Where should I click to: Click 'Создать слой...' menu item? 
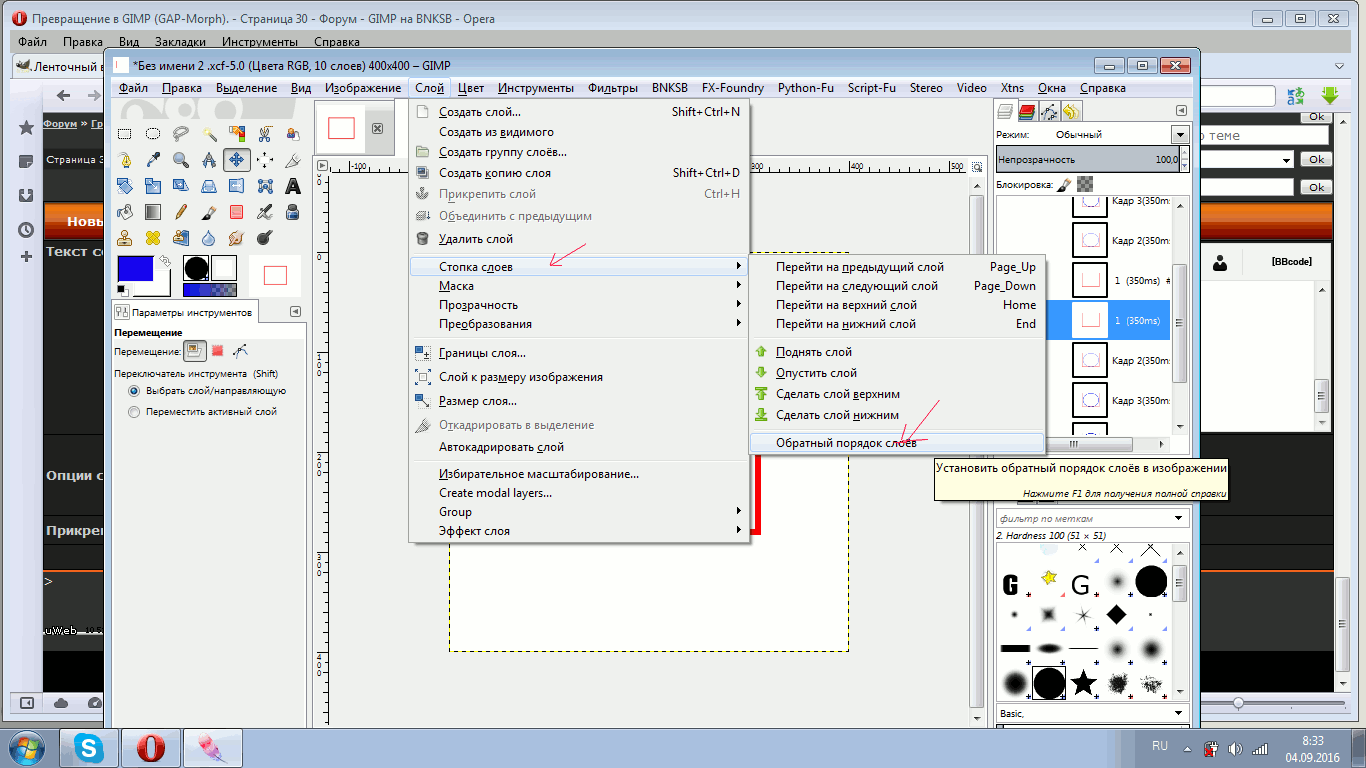[x=580, y=112]
